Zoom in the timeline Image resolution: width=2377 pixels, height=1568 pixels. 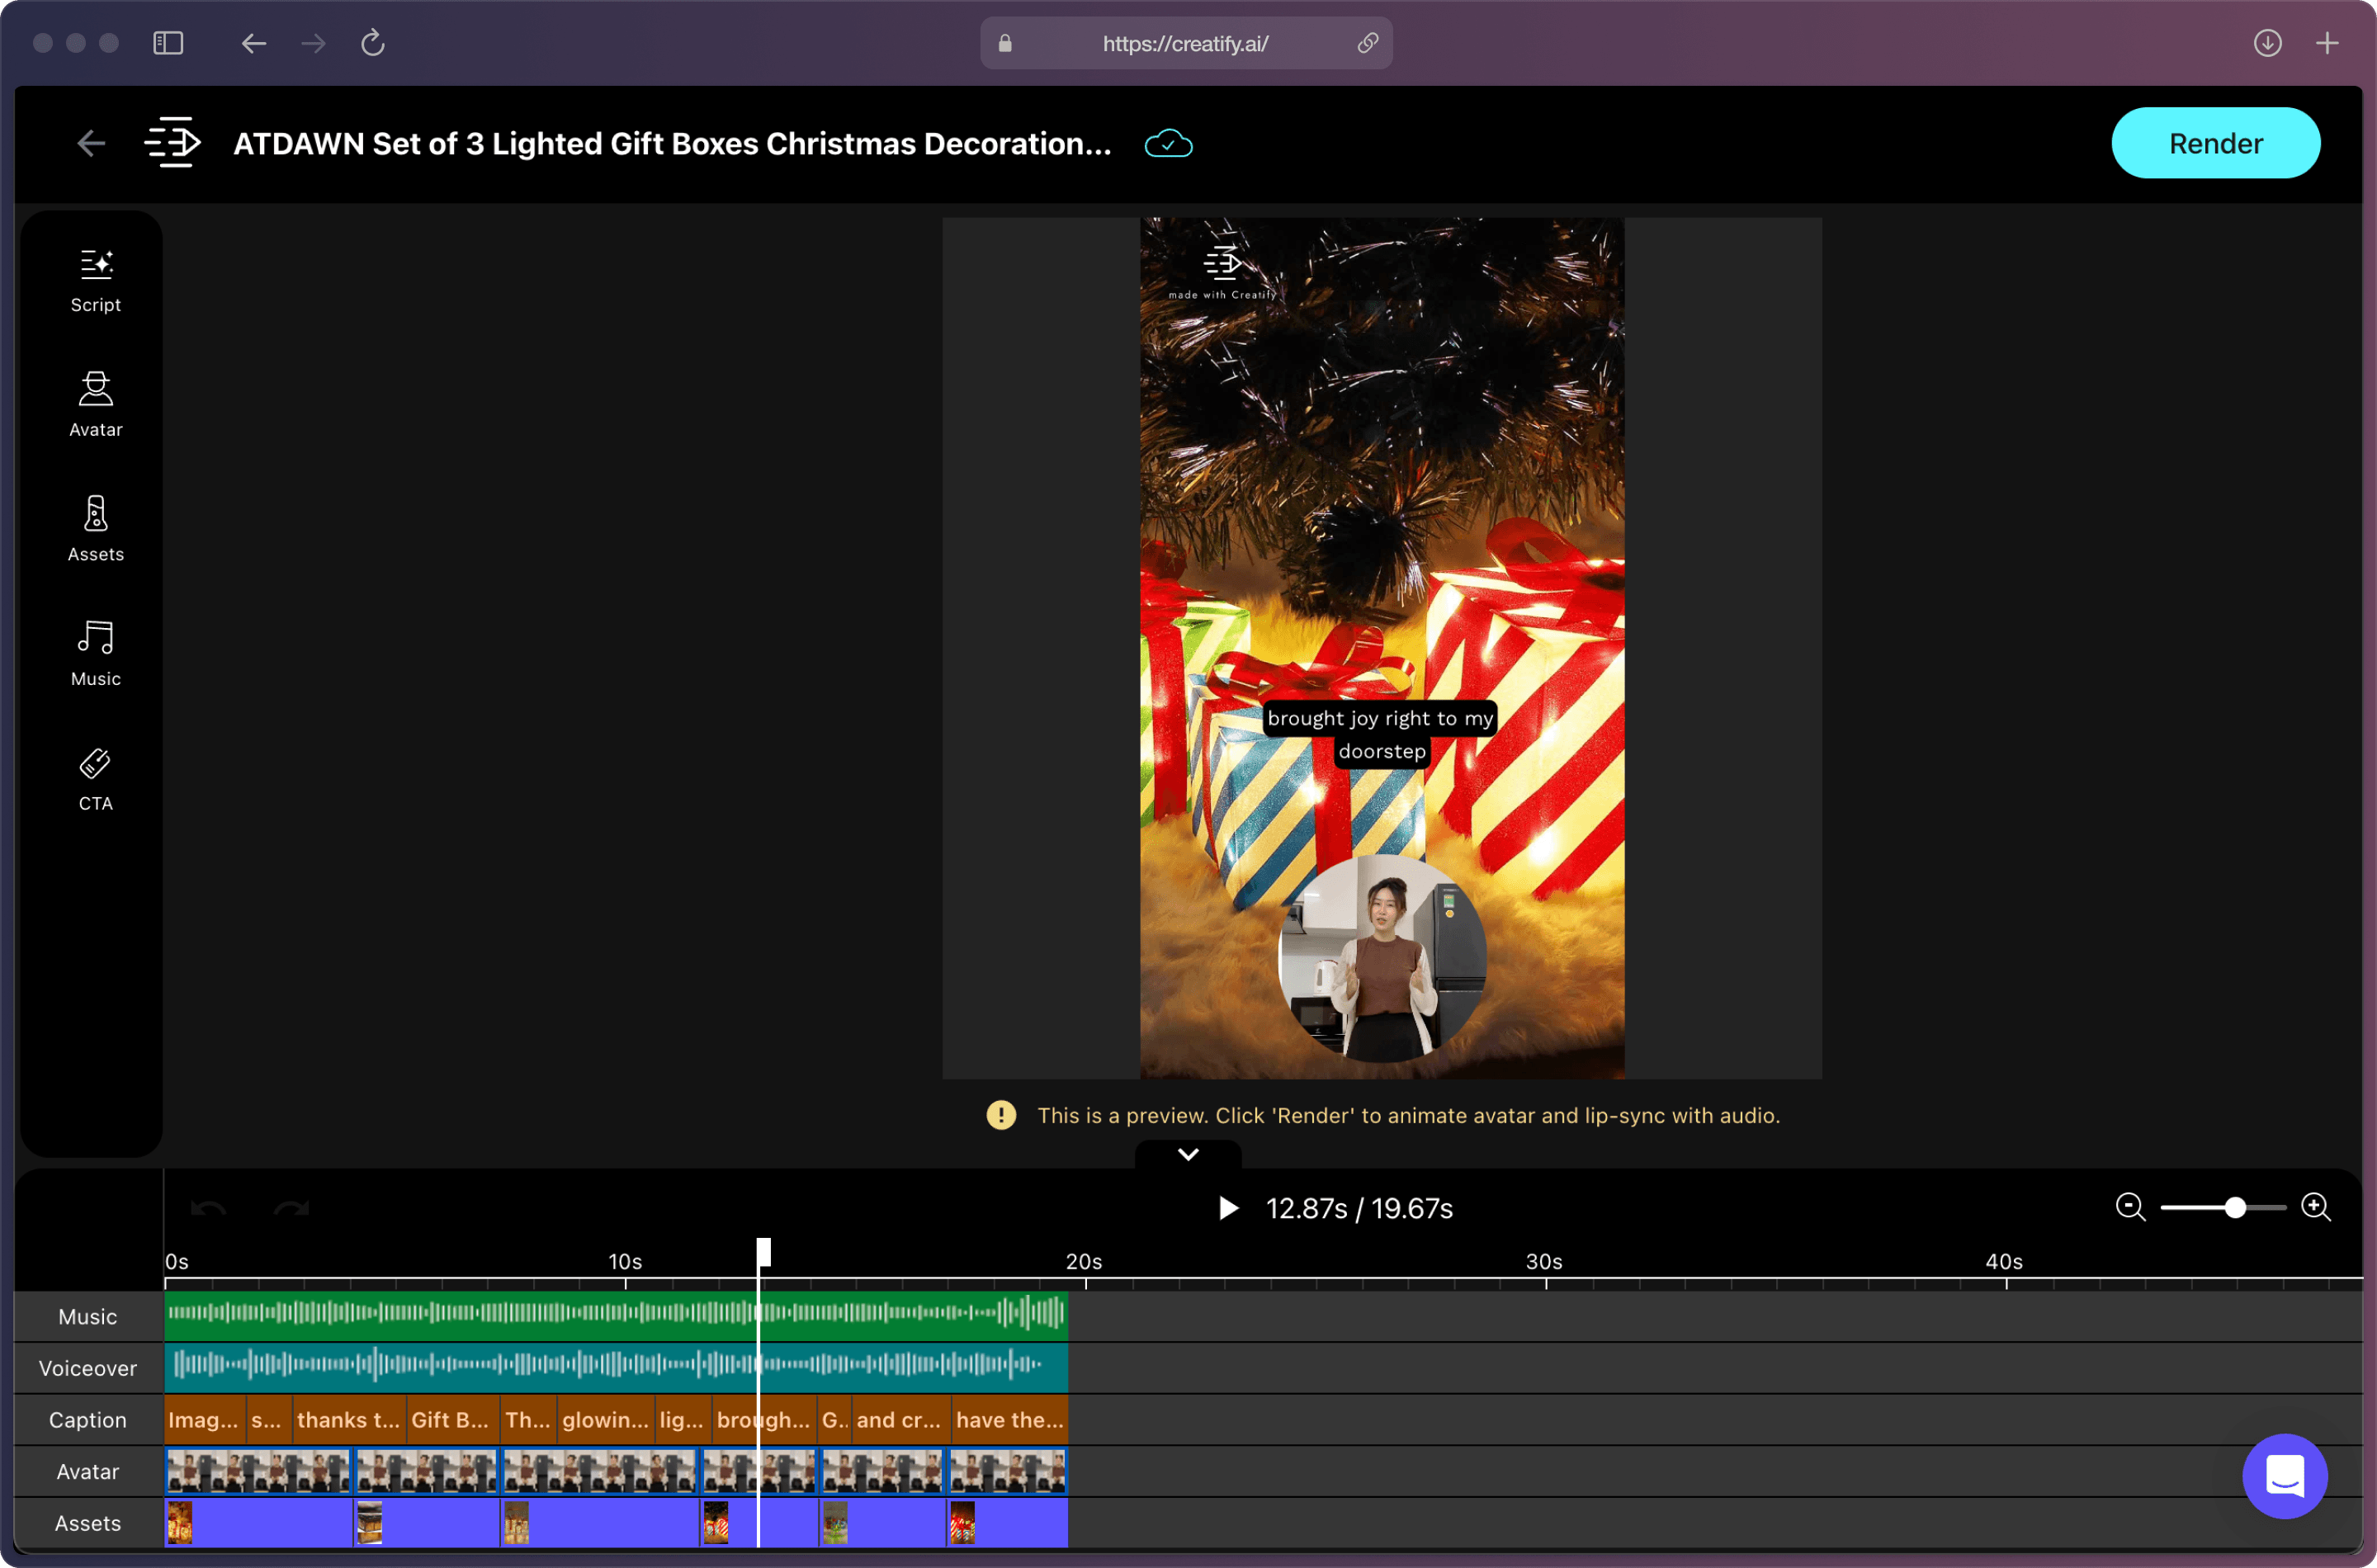click(x=2315, y=1207)
